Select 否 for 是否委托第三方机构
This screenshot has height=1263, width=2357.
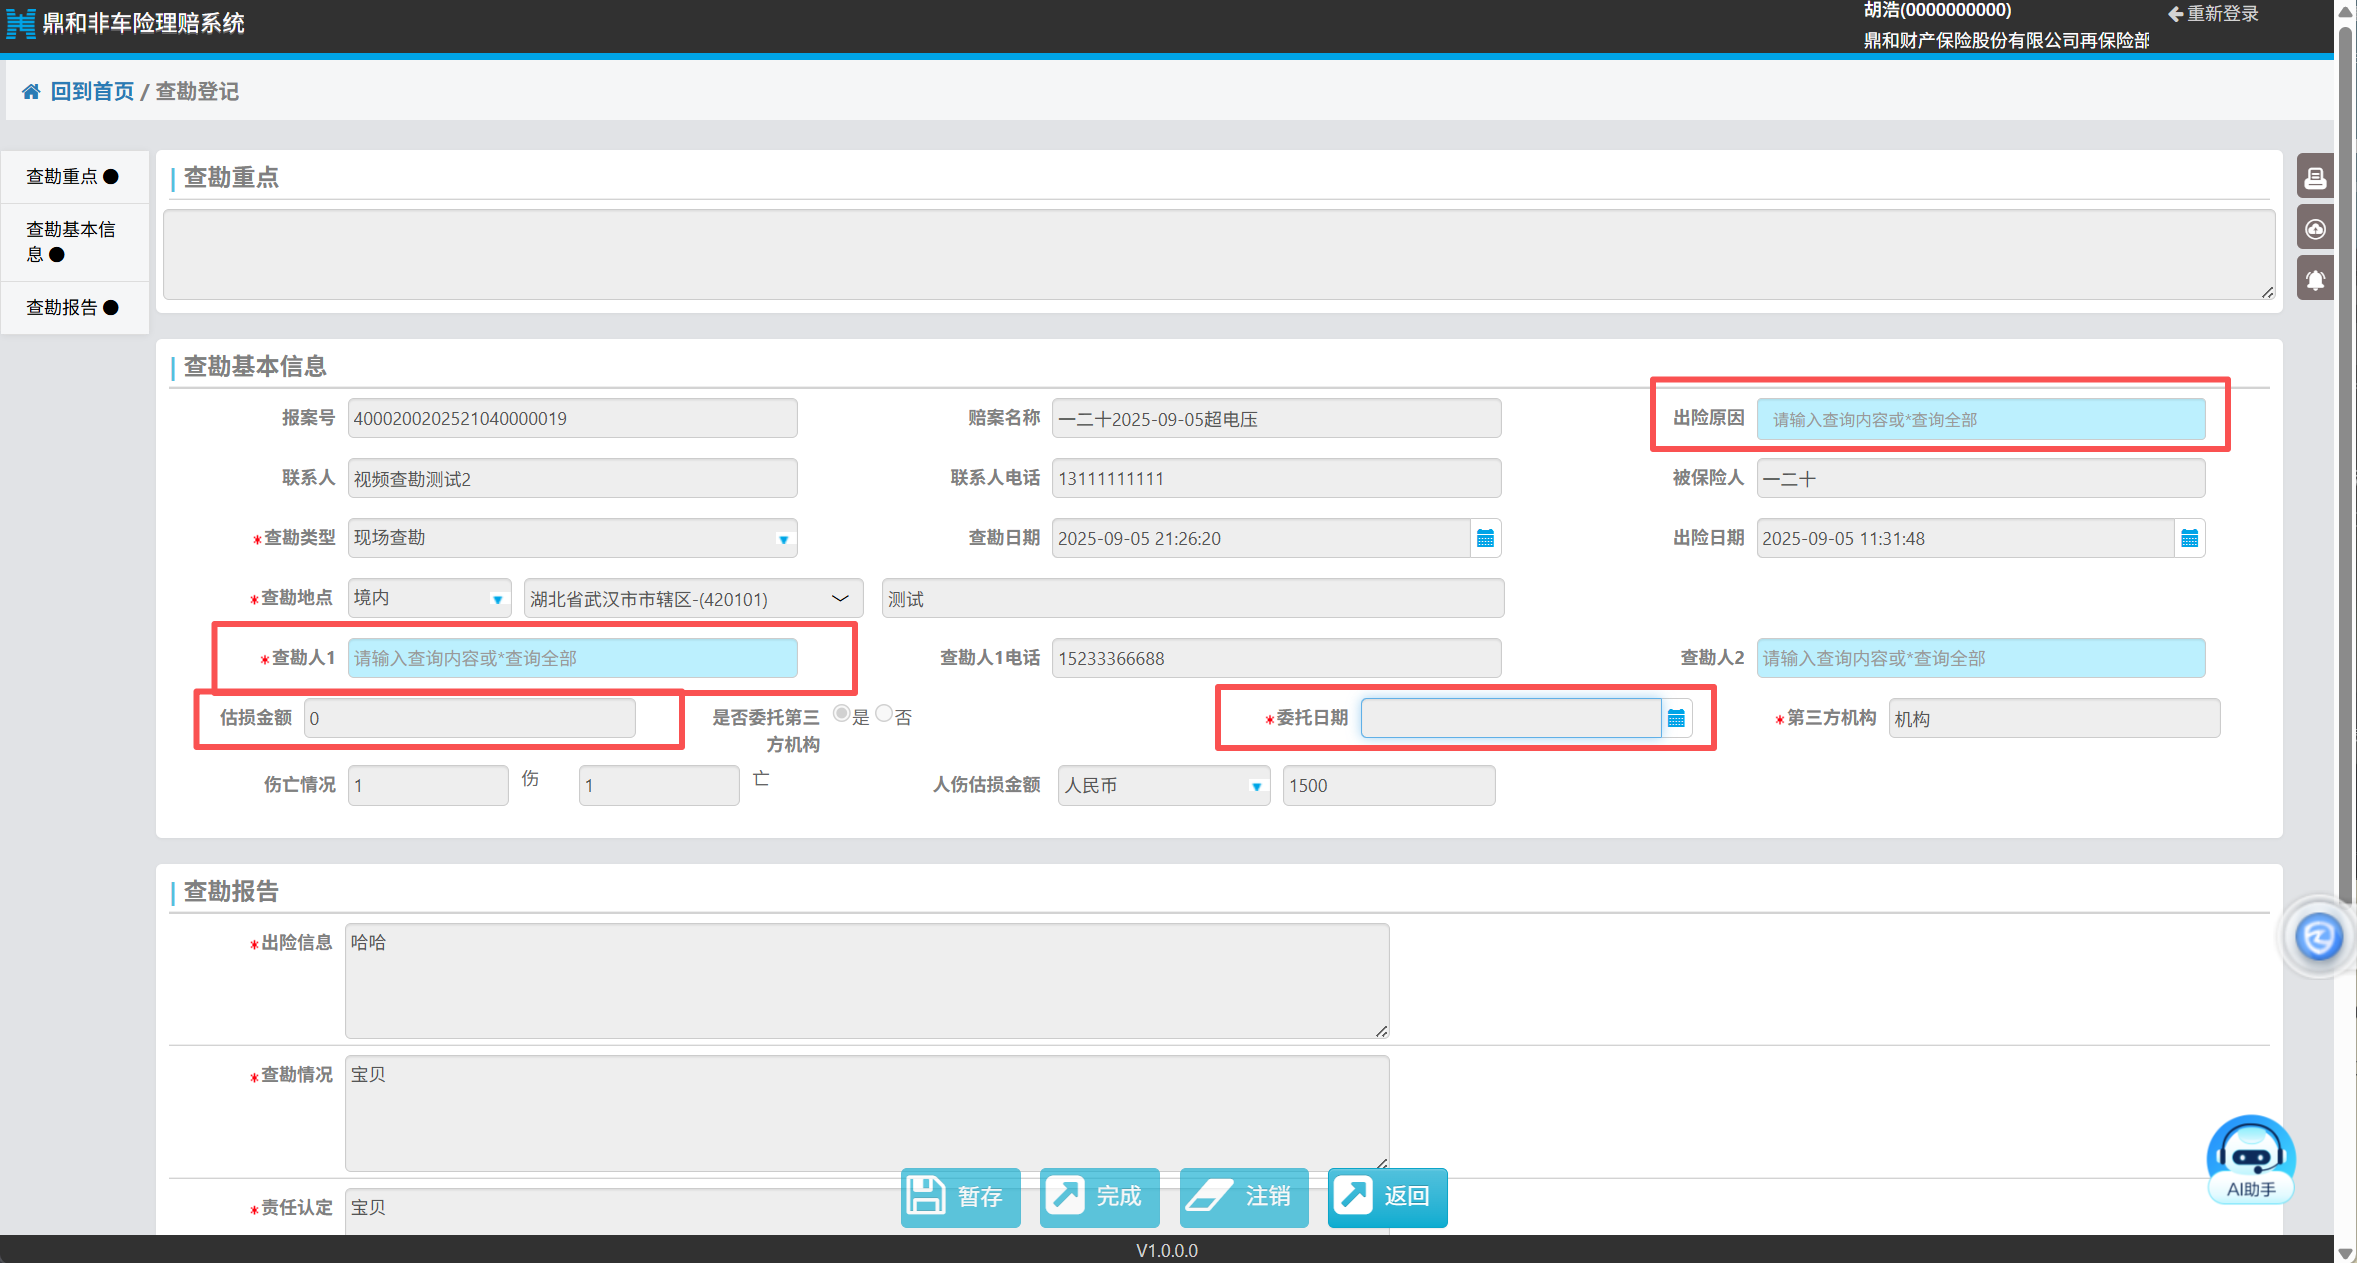[884, 714]
